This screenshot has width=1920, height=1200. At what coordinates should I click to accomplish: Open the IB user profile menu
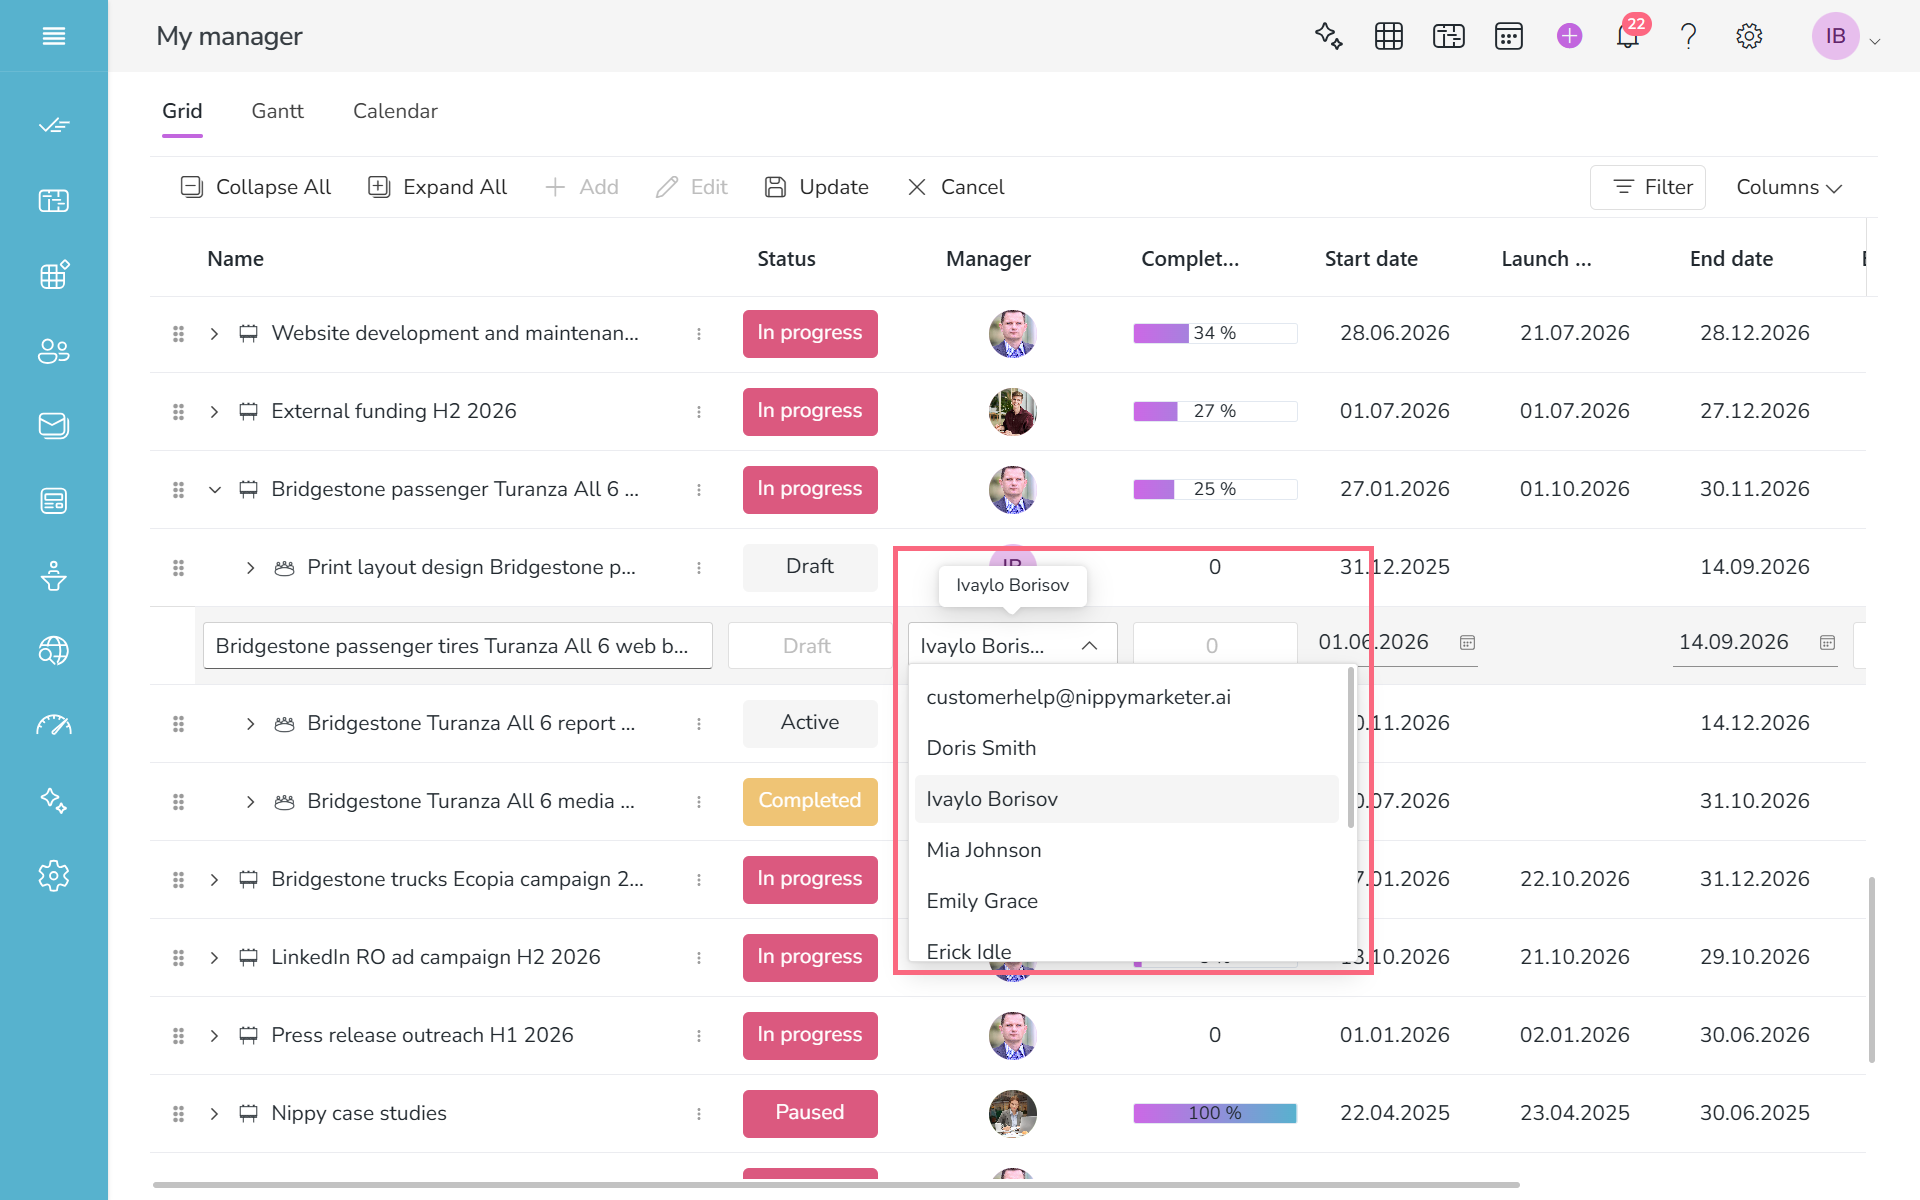point(1846,36)
